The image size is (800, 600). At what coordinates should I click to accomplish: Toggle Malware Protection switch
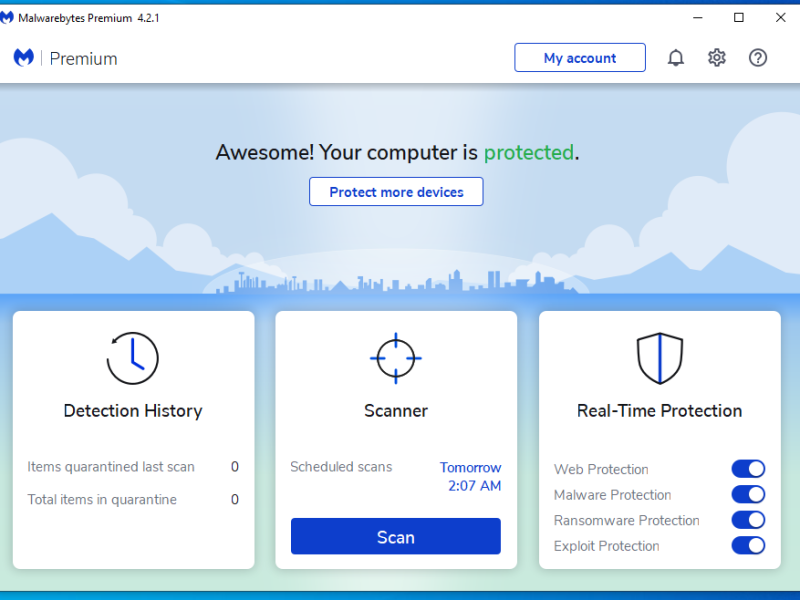748,494
